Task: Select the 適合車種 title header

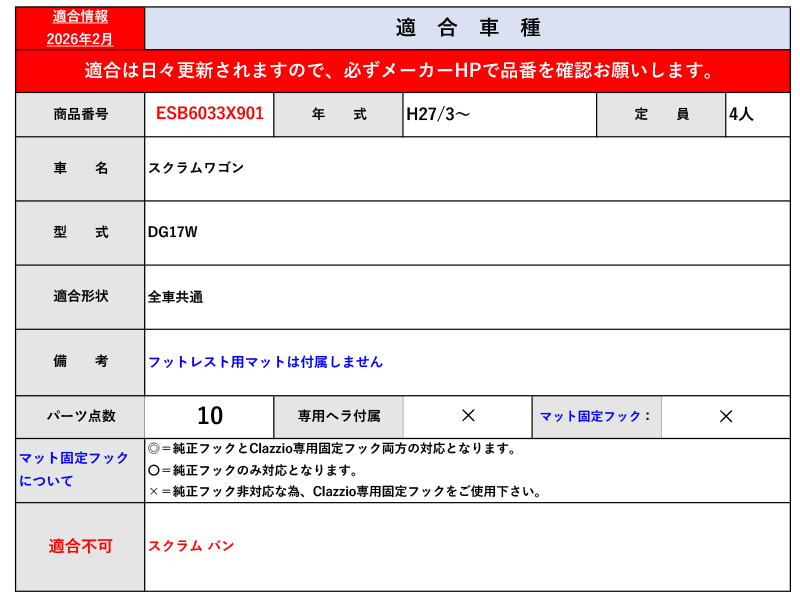Action: point(467,28)
